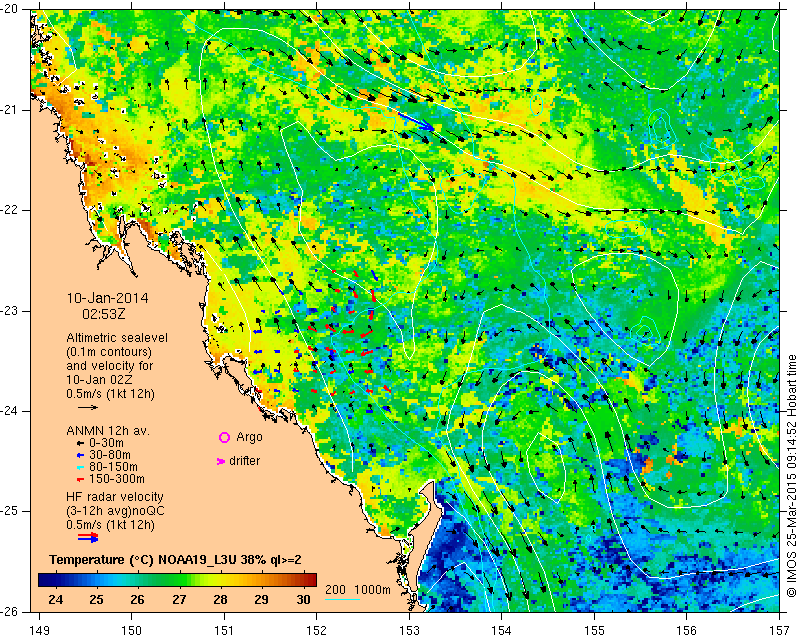Click the magenta Argo circle legend marker

tap(224, 437)
